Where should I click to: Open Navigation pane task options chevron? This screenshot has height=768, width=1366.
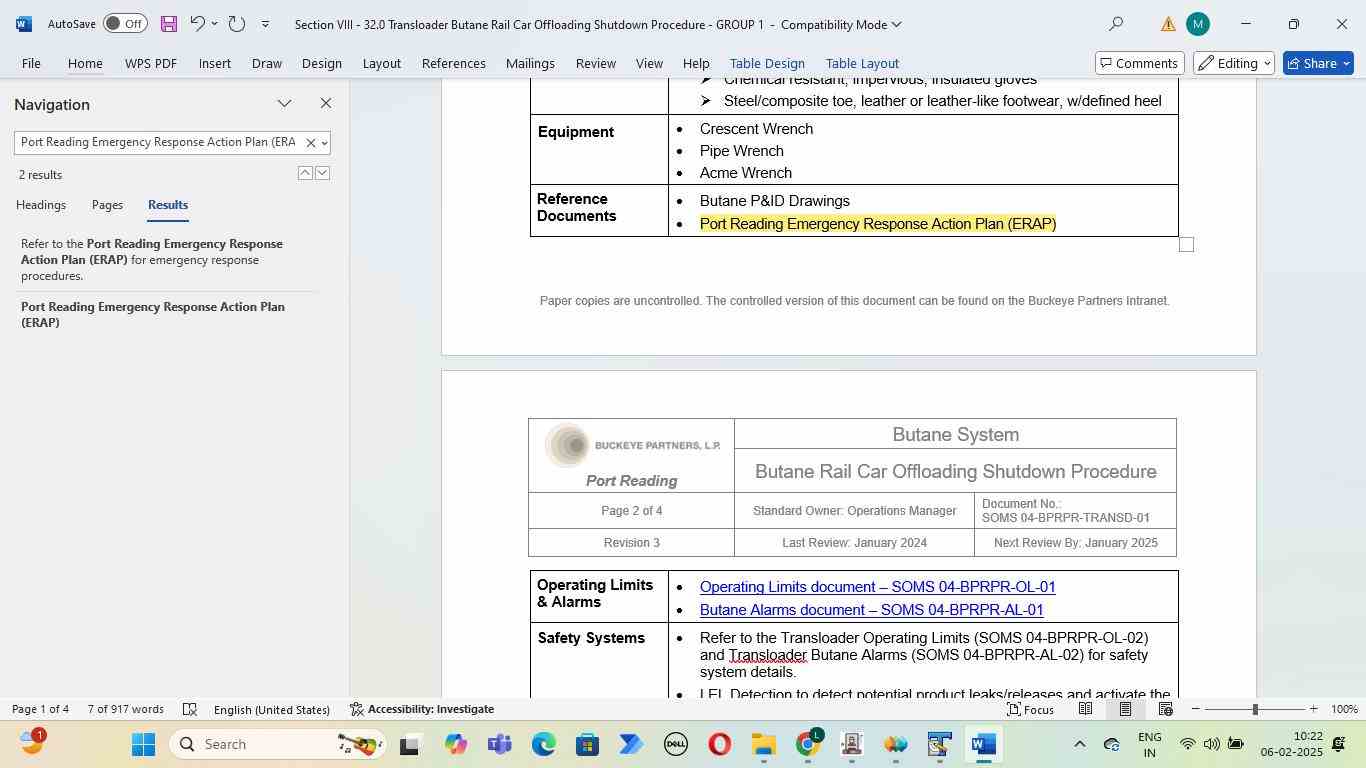click(284, 103)
